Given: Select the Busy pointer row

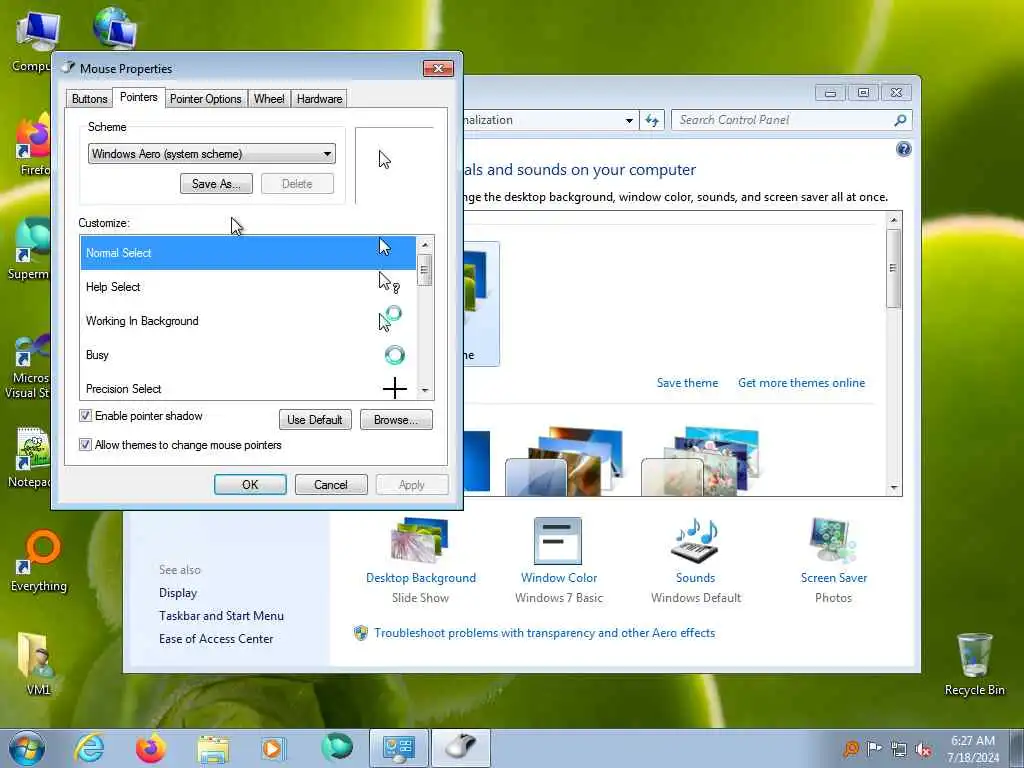Looking at the screenshot, I should pyautogui.click(x=248, y=355).
